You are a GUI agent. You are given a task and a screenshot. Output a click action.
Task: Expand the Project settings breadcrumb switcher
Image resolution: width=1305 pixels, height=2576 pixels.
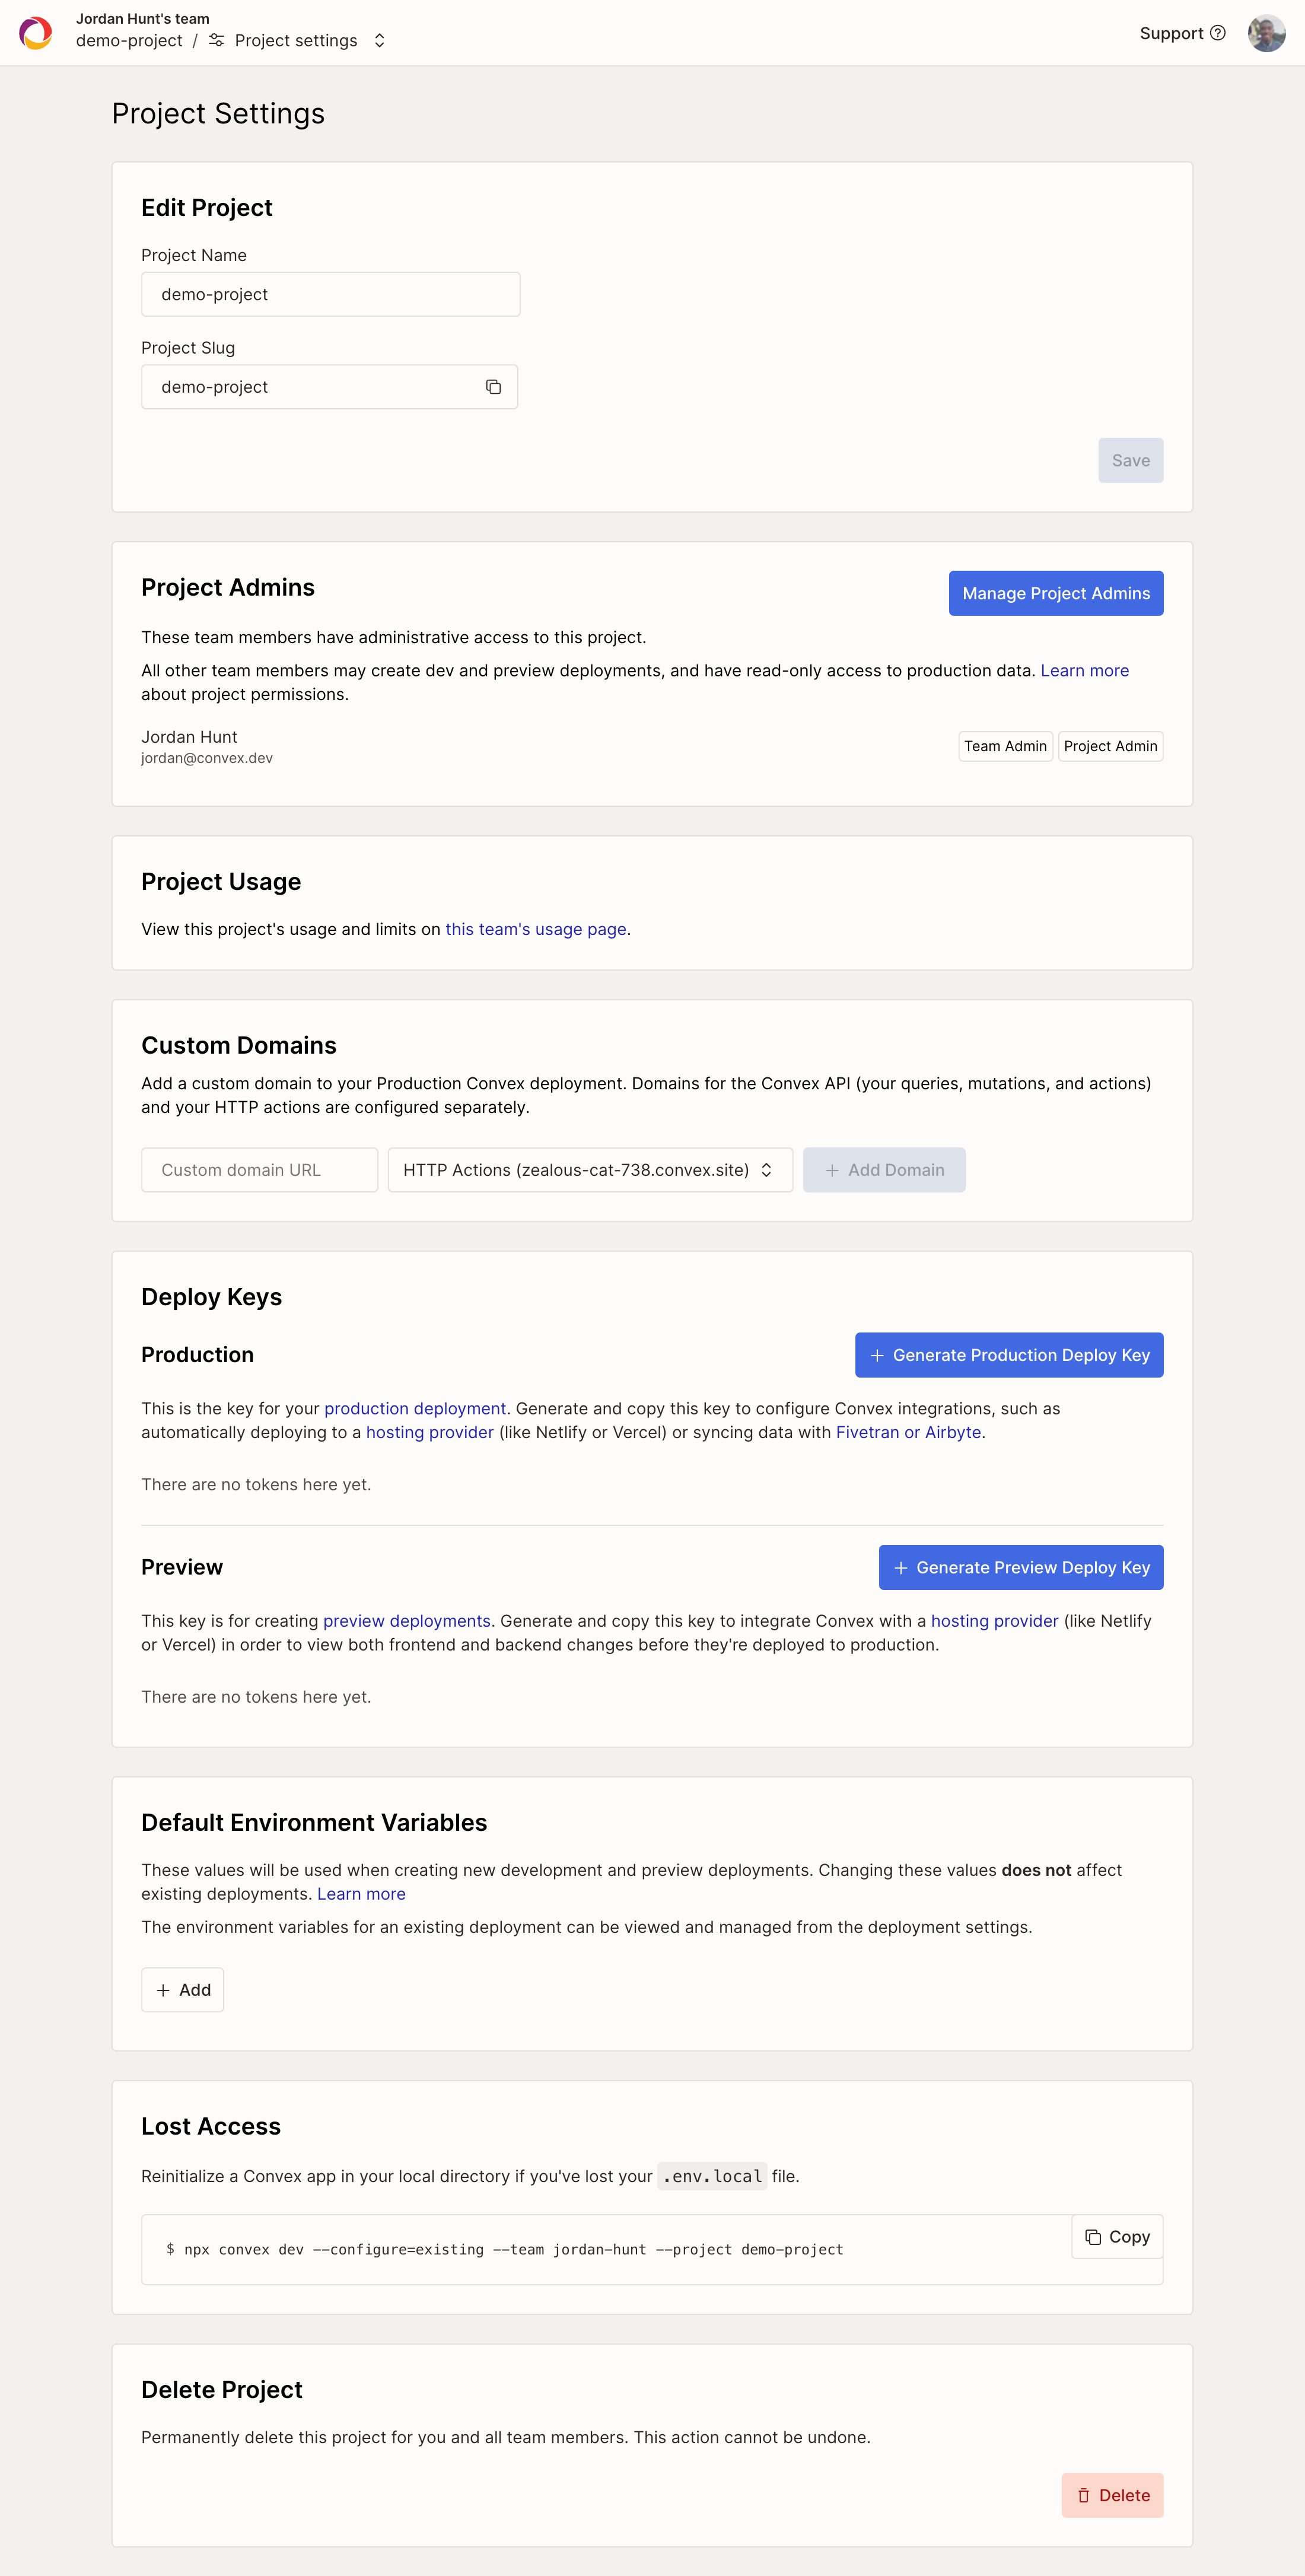[x=380, y=41]
